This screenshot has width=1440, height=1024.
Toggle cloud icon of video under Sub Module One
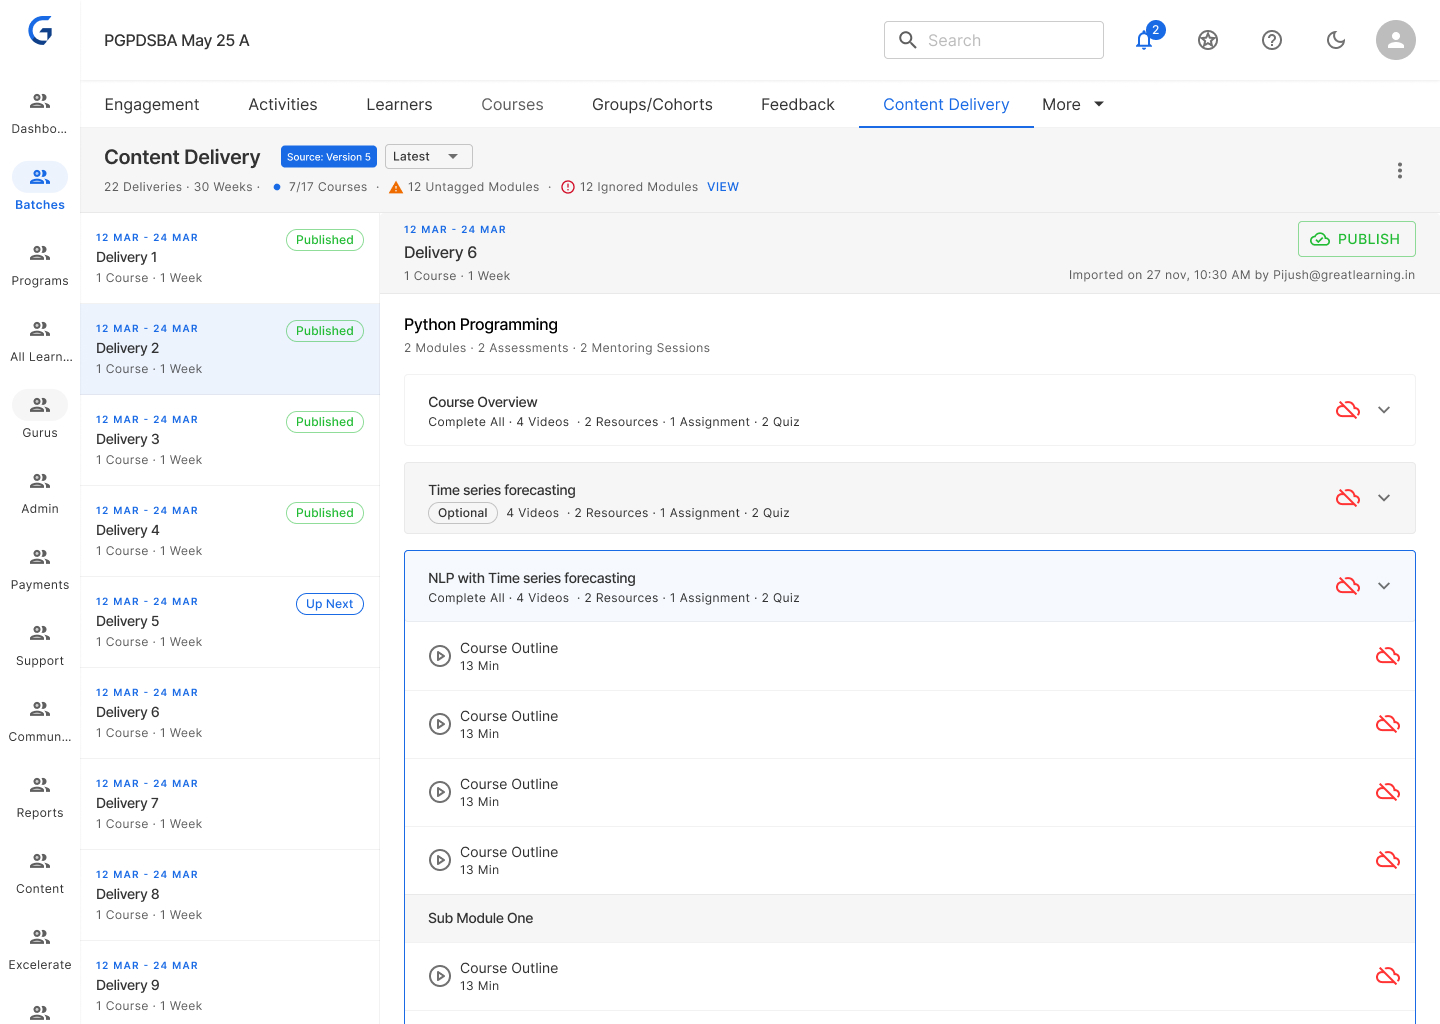(1388, 976)
